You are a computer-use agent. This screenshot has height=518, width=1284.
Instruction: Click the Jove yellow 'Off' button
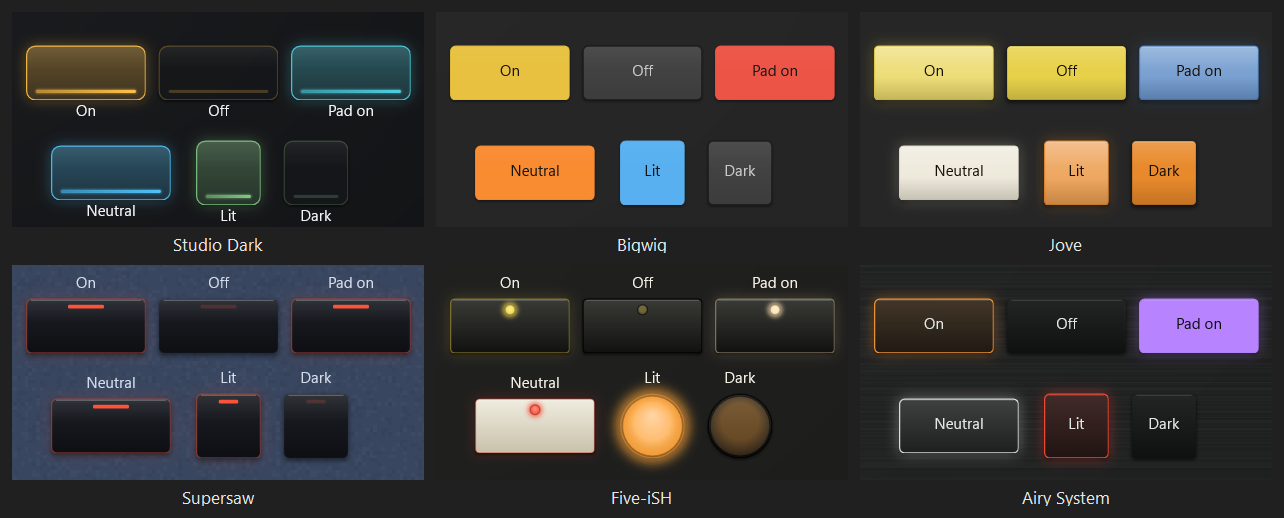point(1067,73)
